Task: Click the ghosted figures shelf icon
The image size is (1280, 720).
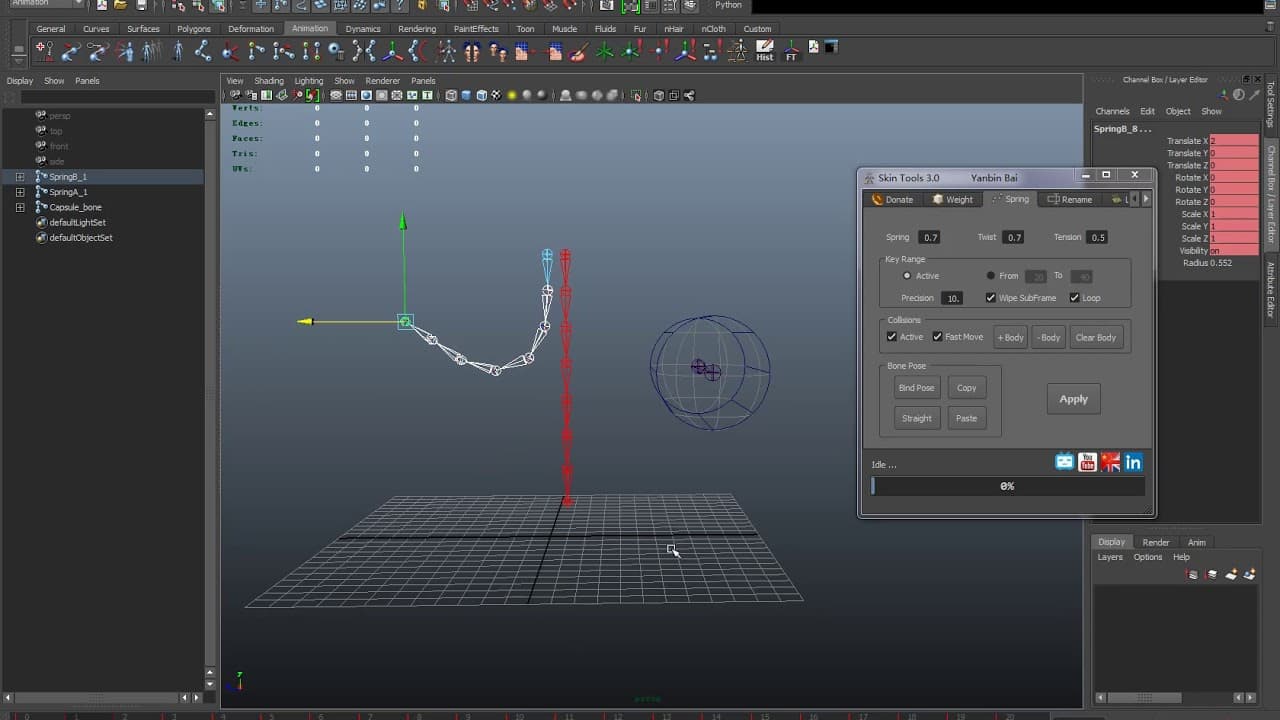Action: pyautogui.click(x=152, y=51)
